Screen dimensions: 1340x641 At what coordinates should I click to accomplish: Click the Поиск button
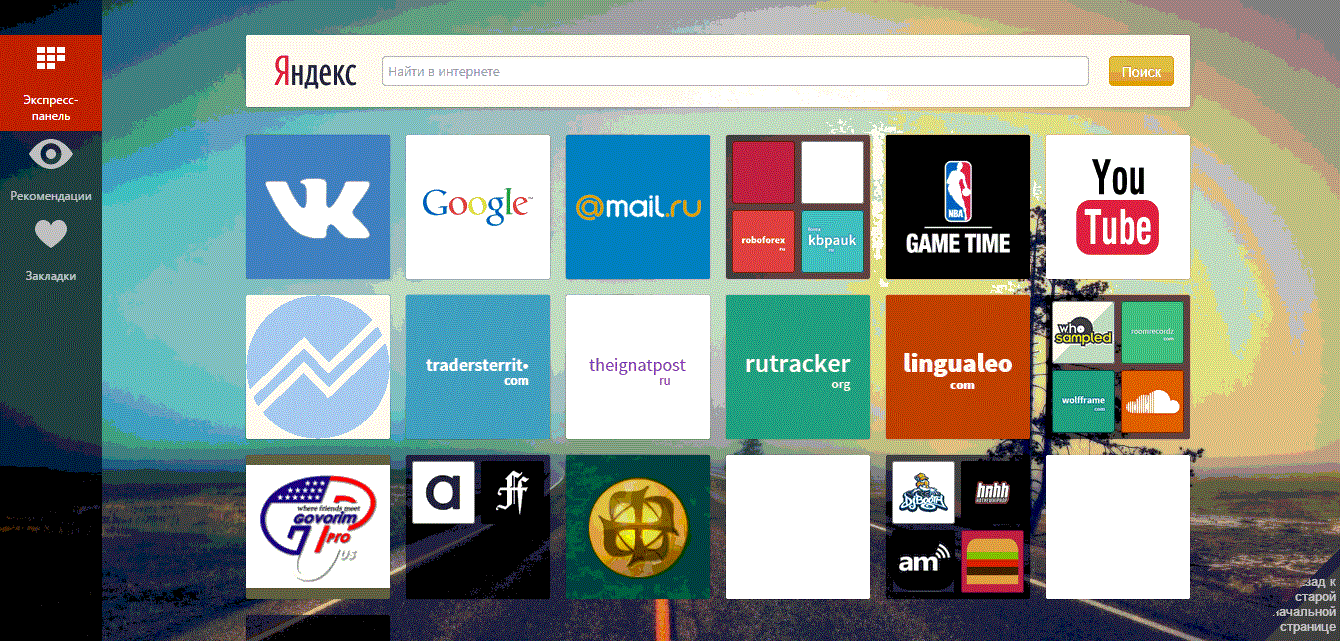1141,72
